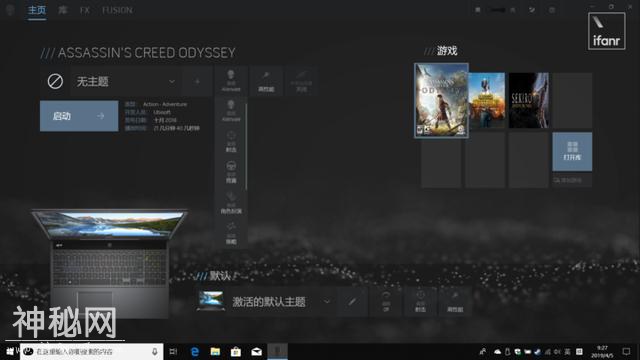Open Microsoft Edge from the taskbar
Viewport: 640px width, 360px height.
click(195, 351)
